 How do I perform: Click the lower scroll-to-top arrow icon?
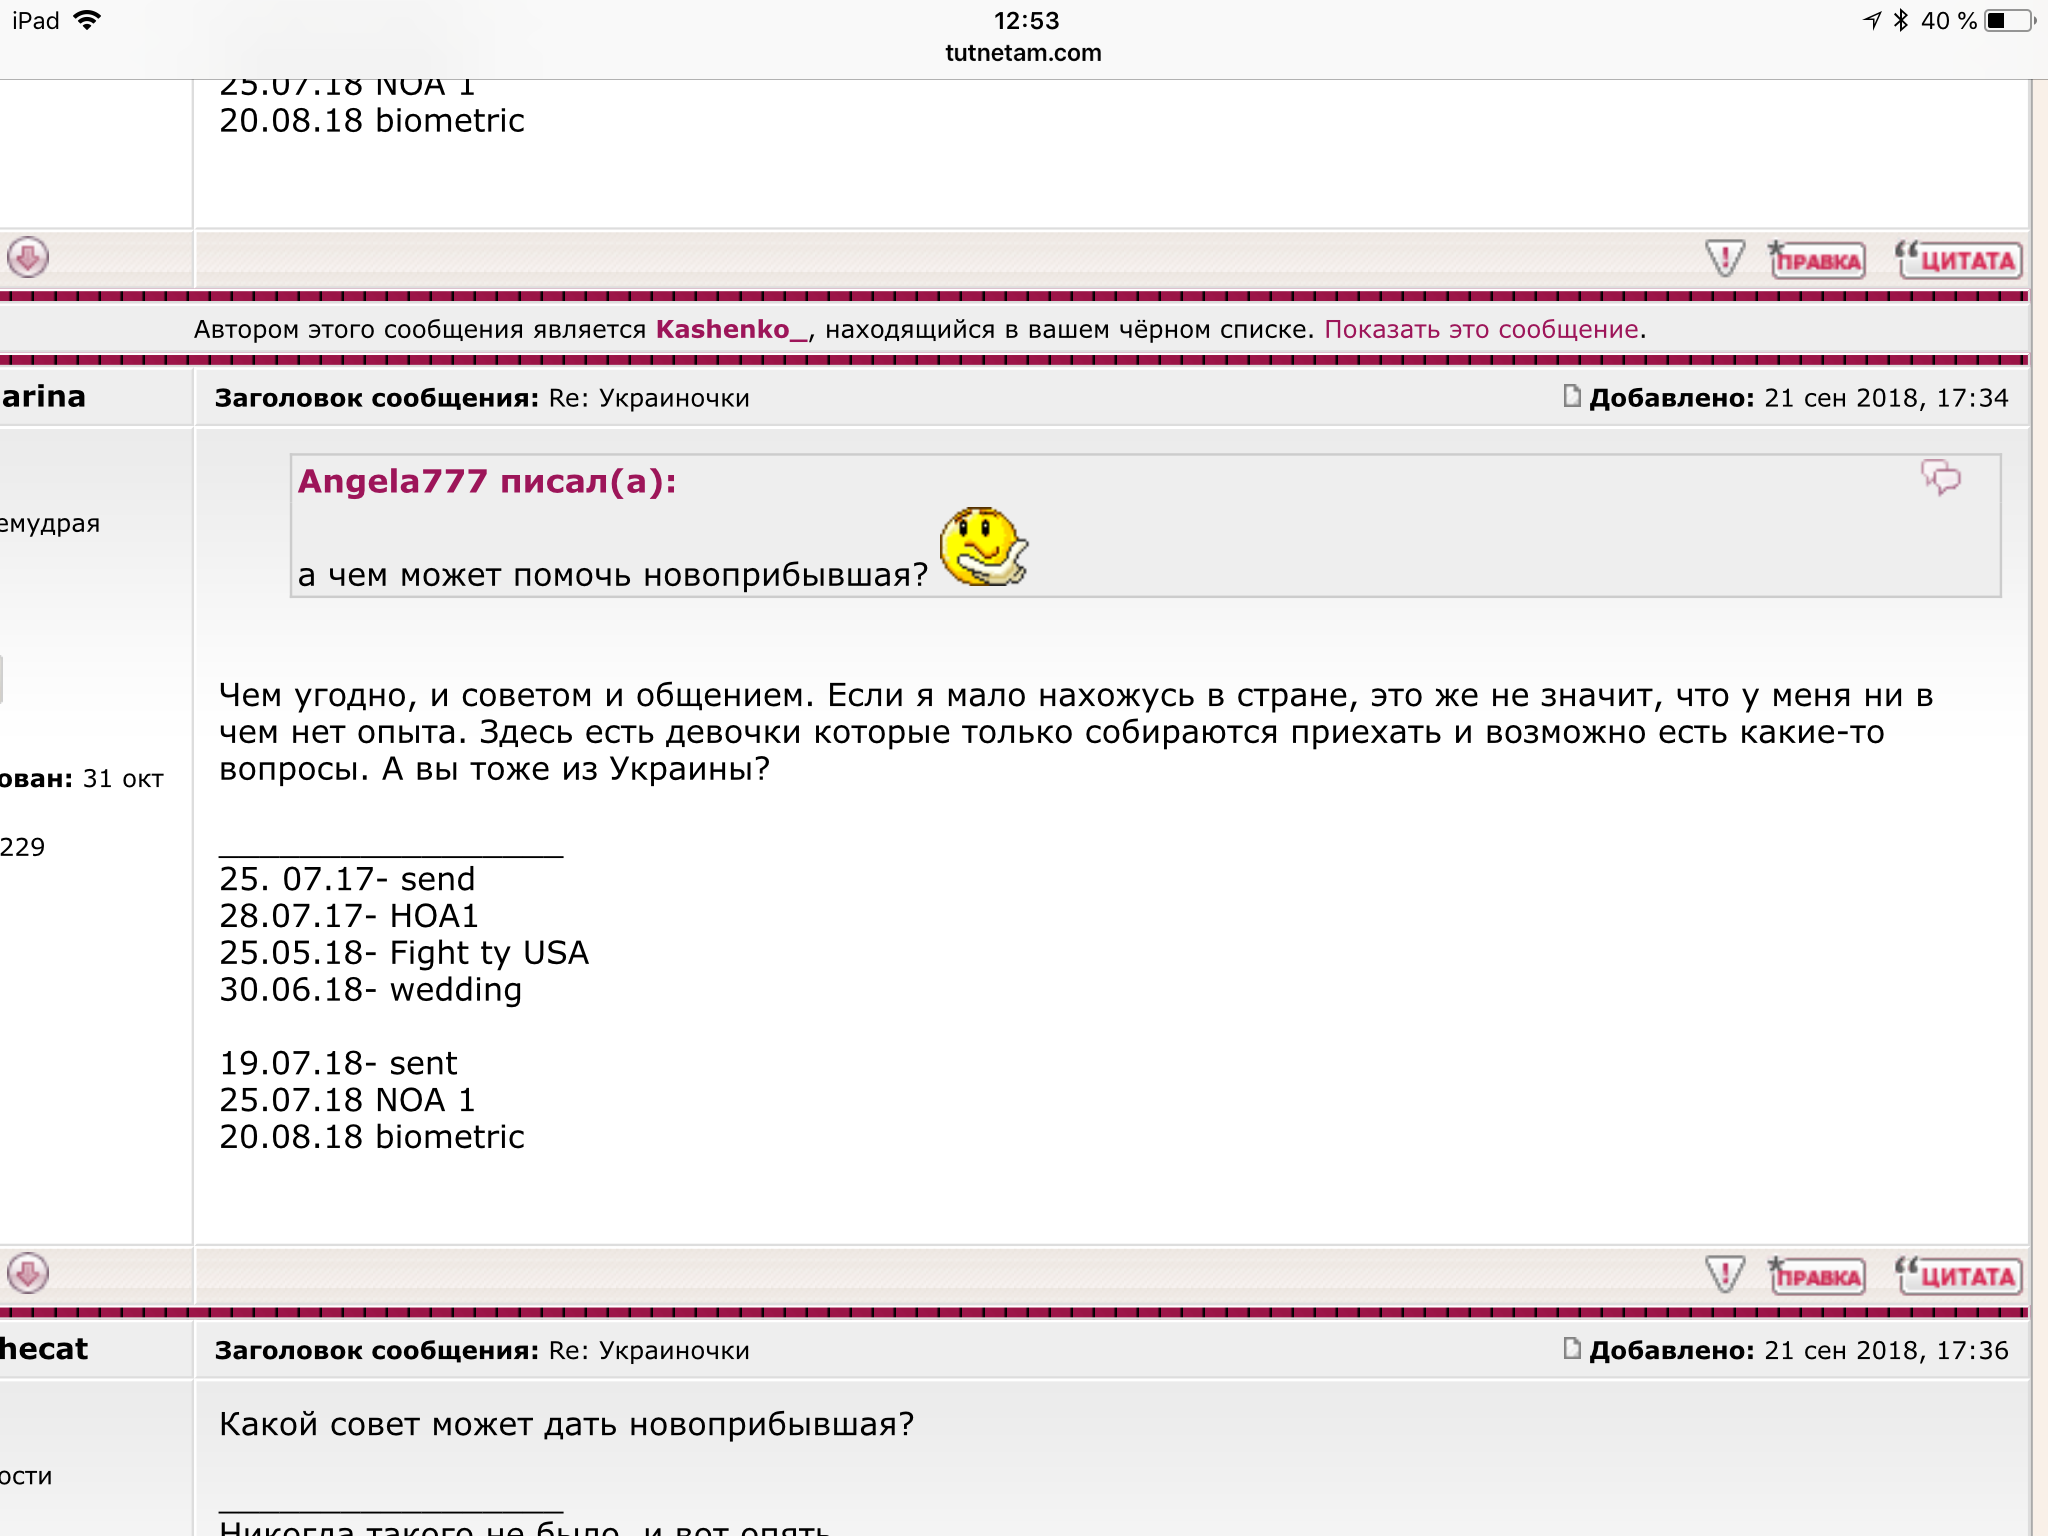[x=28, y=1274]
